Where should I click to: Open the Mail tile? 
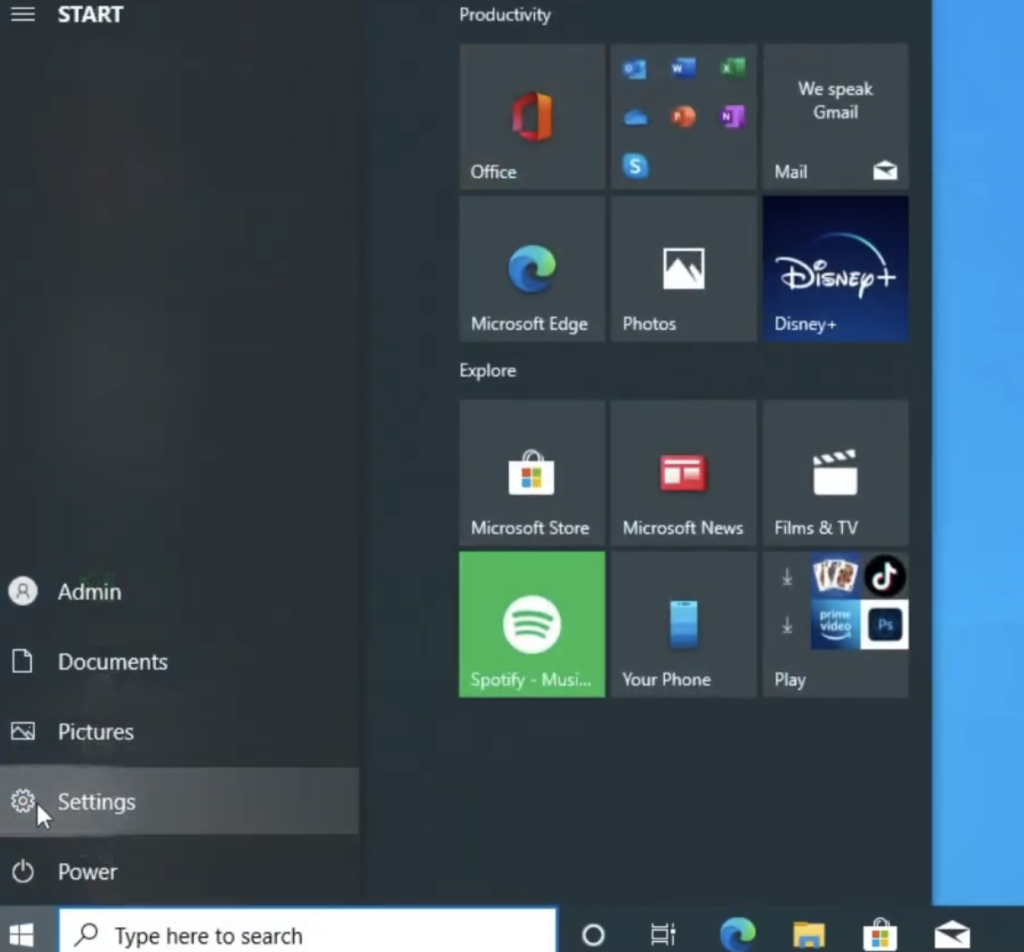click(835, 117)
